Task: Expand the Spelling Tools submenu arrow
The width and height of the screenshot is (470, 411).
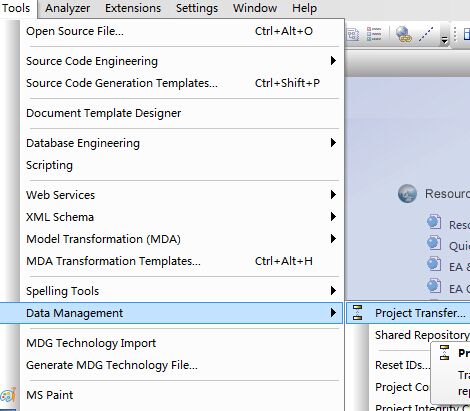Action: (x=333, y=291)
